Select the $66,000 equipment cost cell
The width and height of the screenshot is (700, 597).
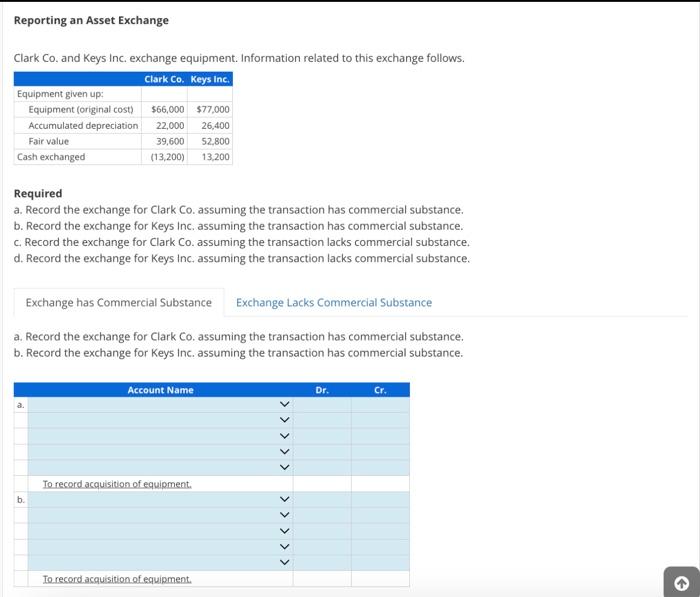pyautogui.click(x=164, y=109)
